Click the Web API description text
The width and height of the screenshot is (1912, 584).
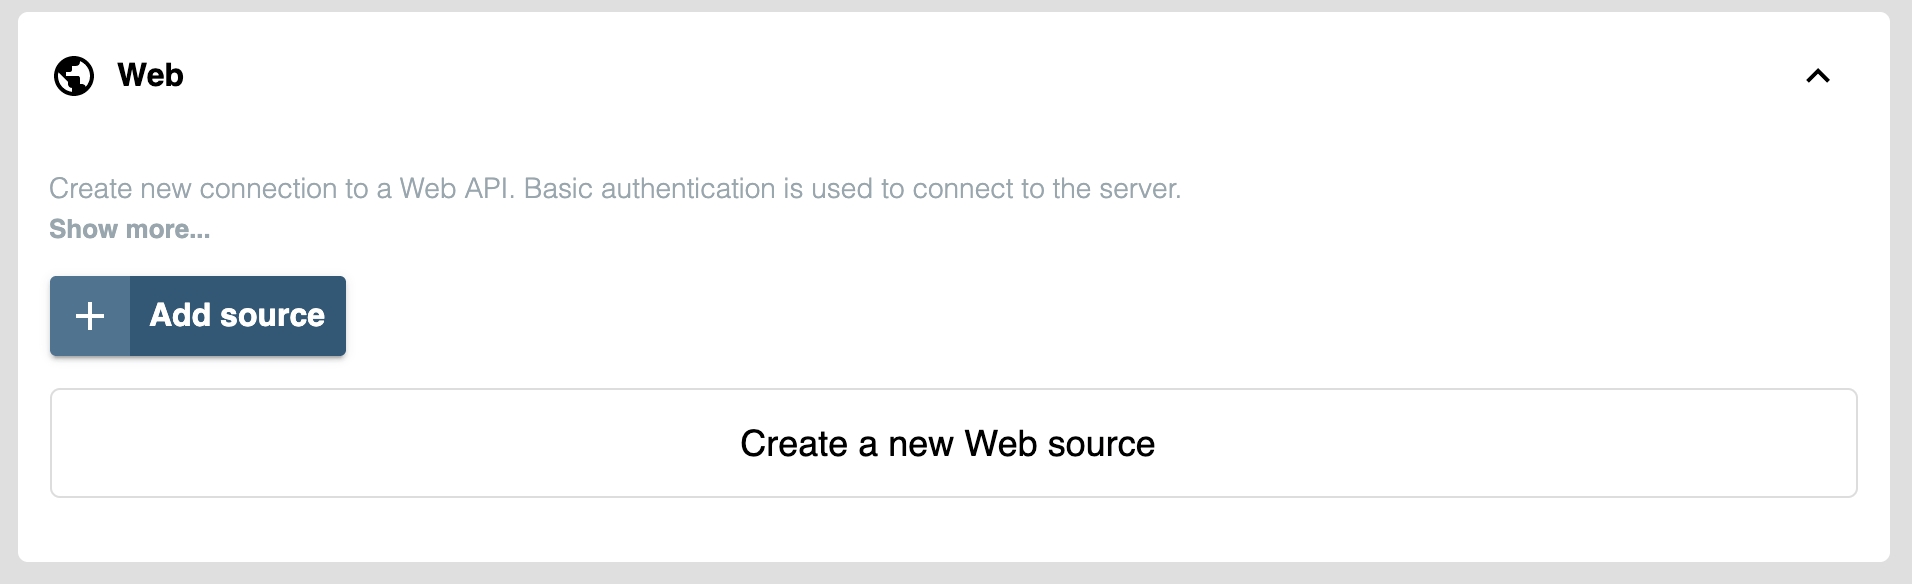pos(614,188)
